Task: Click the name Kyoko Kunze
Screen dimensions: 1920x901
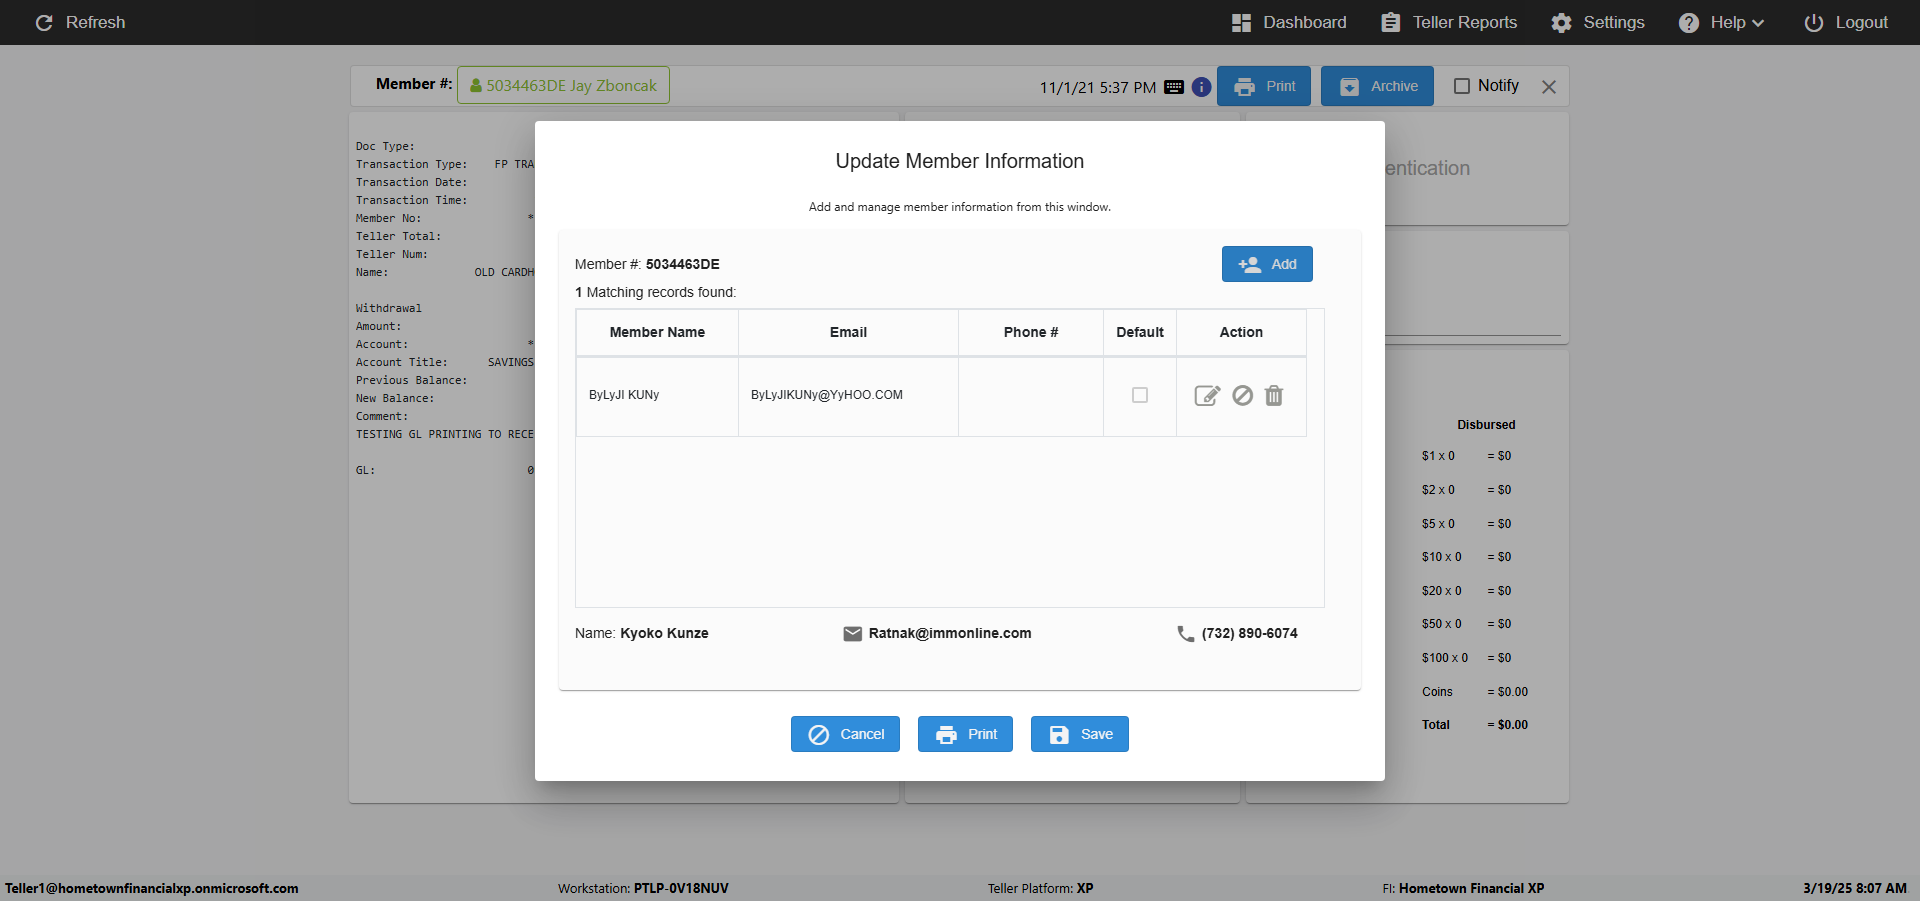Action: (664, 633)
